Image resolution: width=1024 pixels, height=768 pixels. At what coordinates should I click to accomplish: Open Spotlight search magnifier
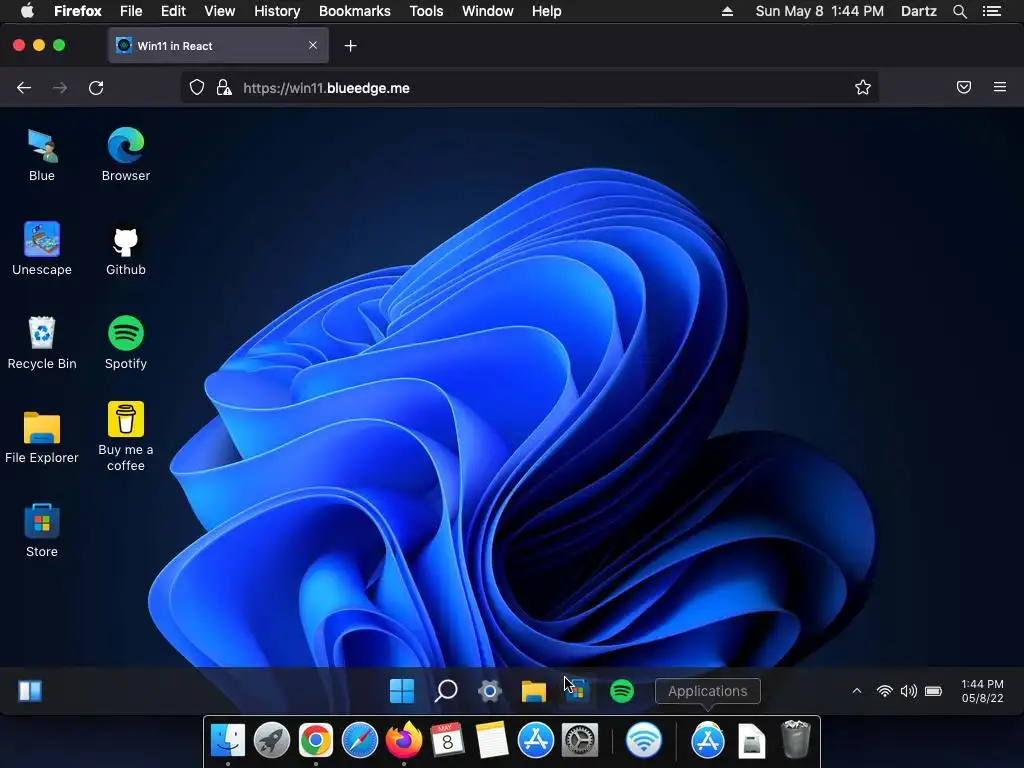959,11
